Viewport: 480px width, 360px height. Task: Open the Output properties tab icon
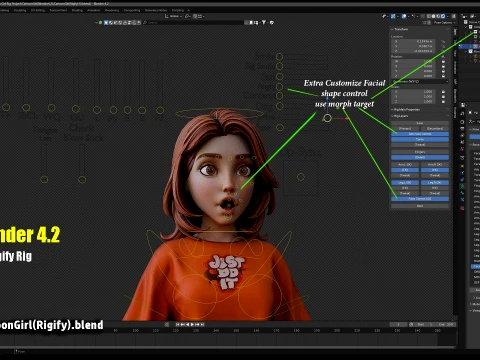pos(462,129)
